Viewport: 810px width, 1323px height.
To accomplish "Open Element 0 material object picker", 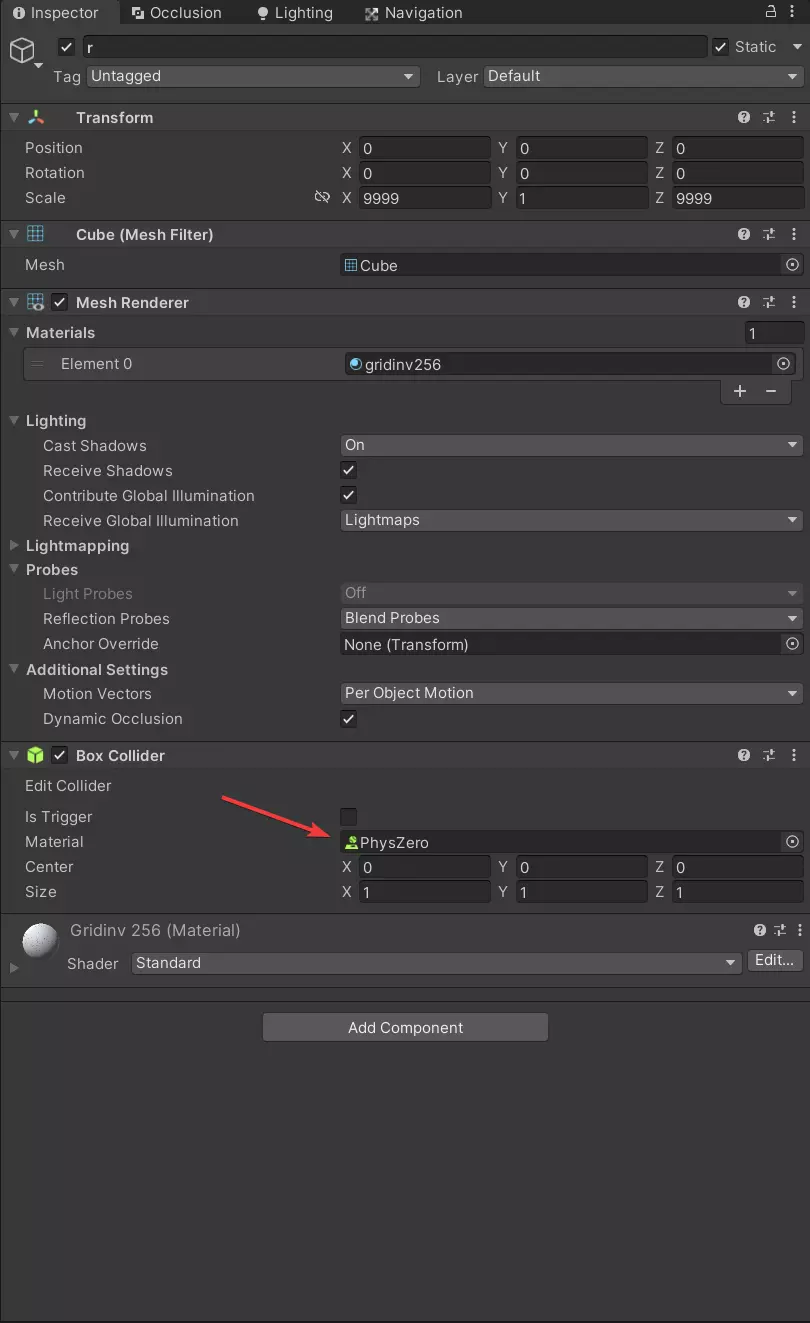I will (x=783, y=364).
